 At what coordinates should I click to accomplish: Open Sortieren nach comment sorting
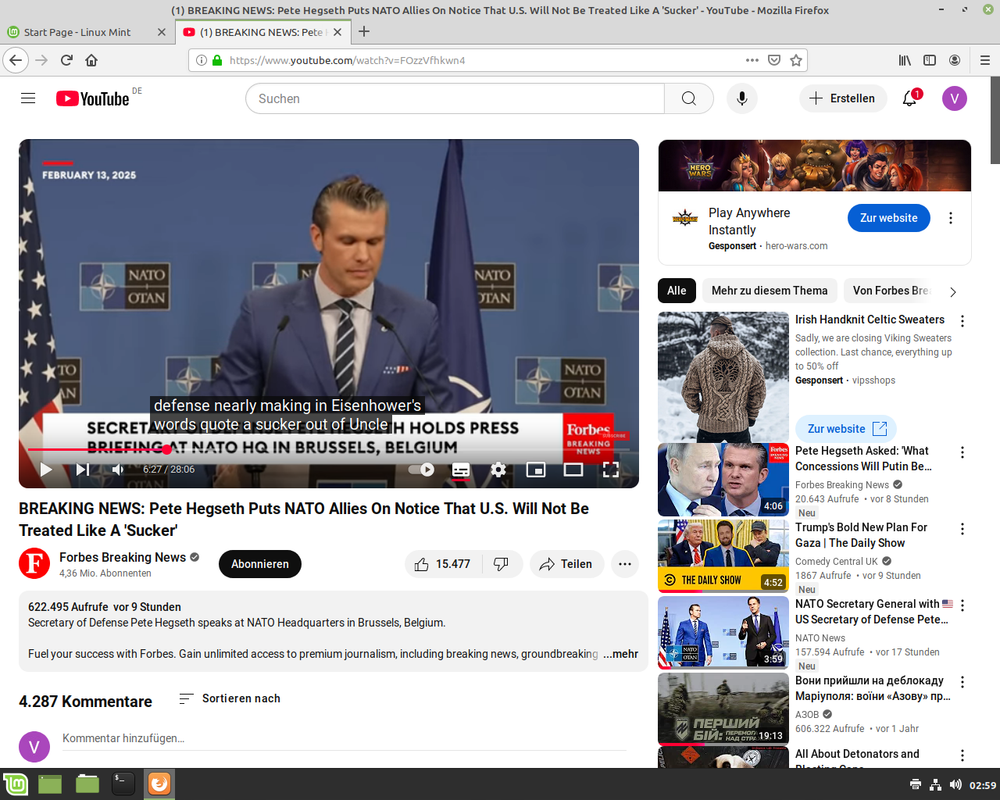click(x=230, y=699)
